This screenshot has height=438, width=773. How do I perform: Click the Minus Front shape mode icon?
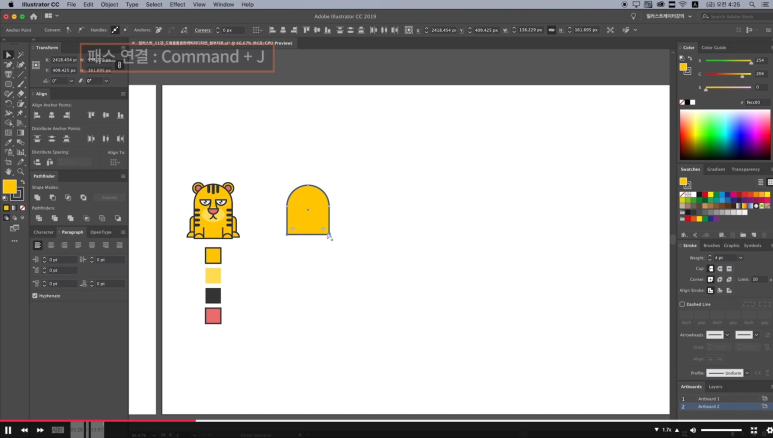coord(53,197)
